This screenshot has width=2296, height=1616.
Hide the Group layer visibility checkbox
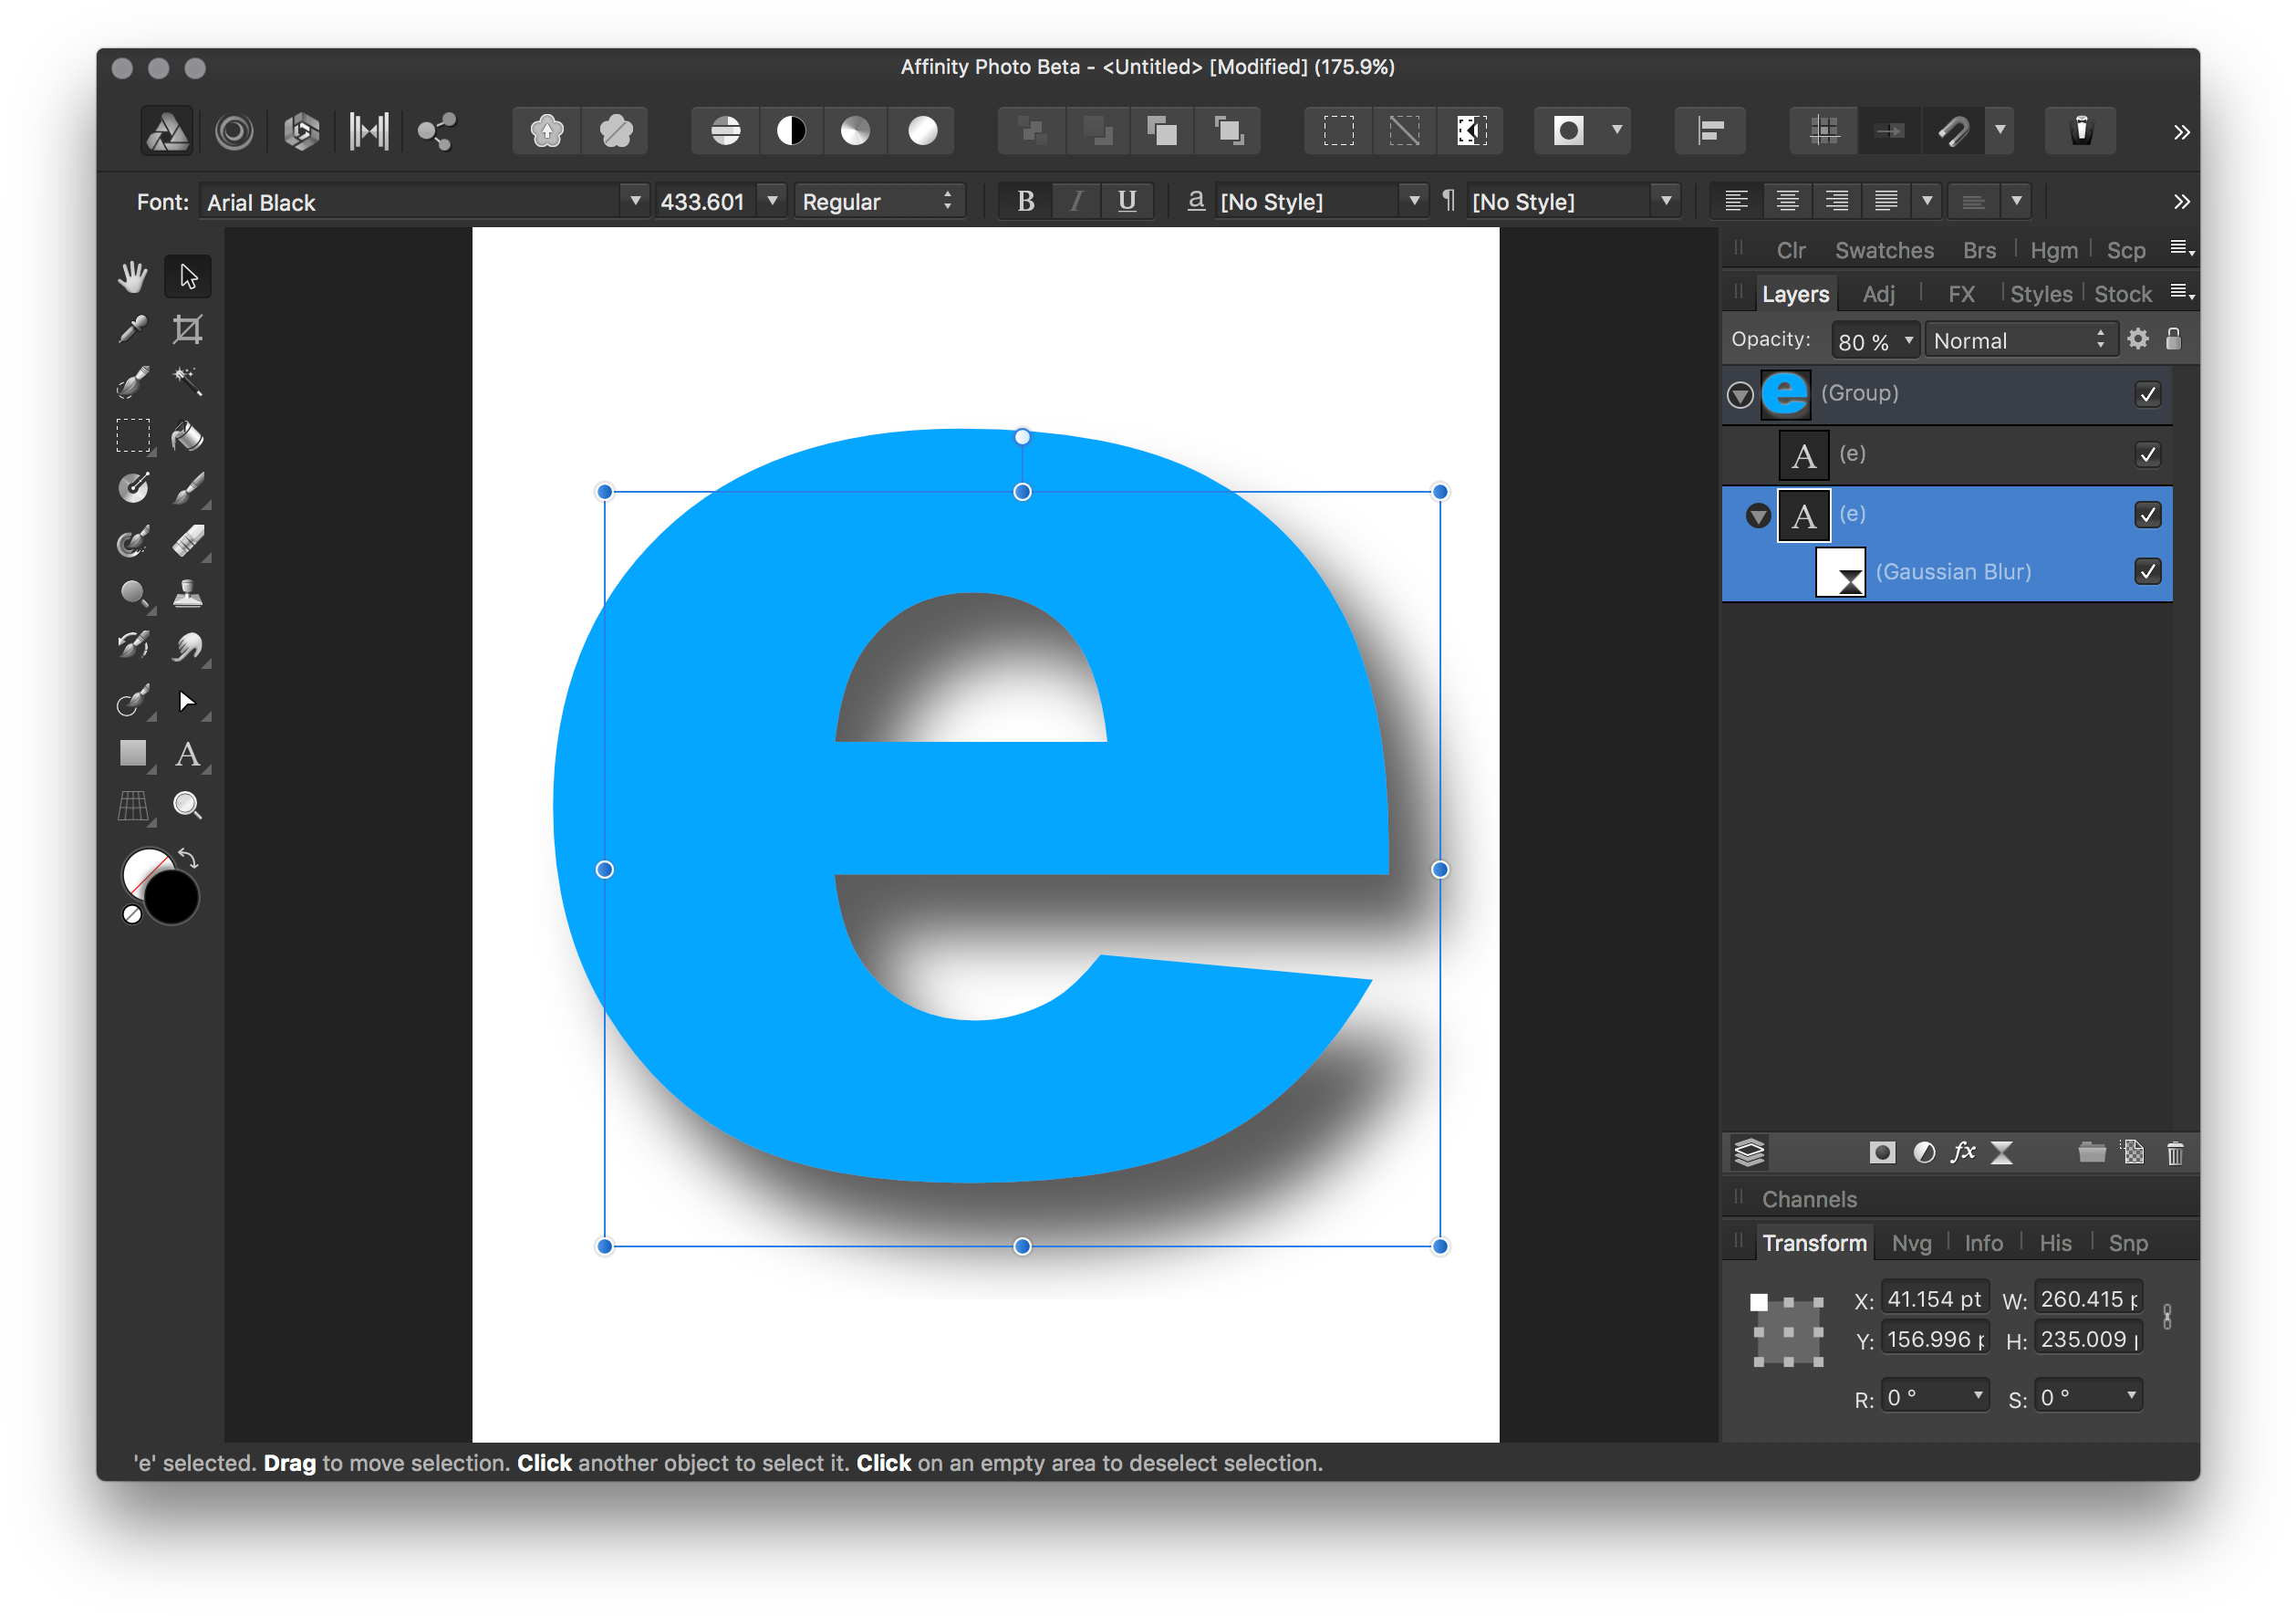coord(2147,394)
